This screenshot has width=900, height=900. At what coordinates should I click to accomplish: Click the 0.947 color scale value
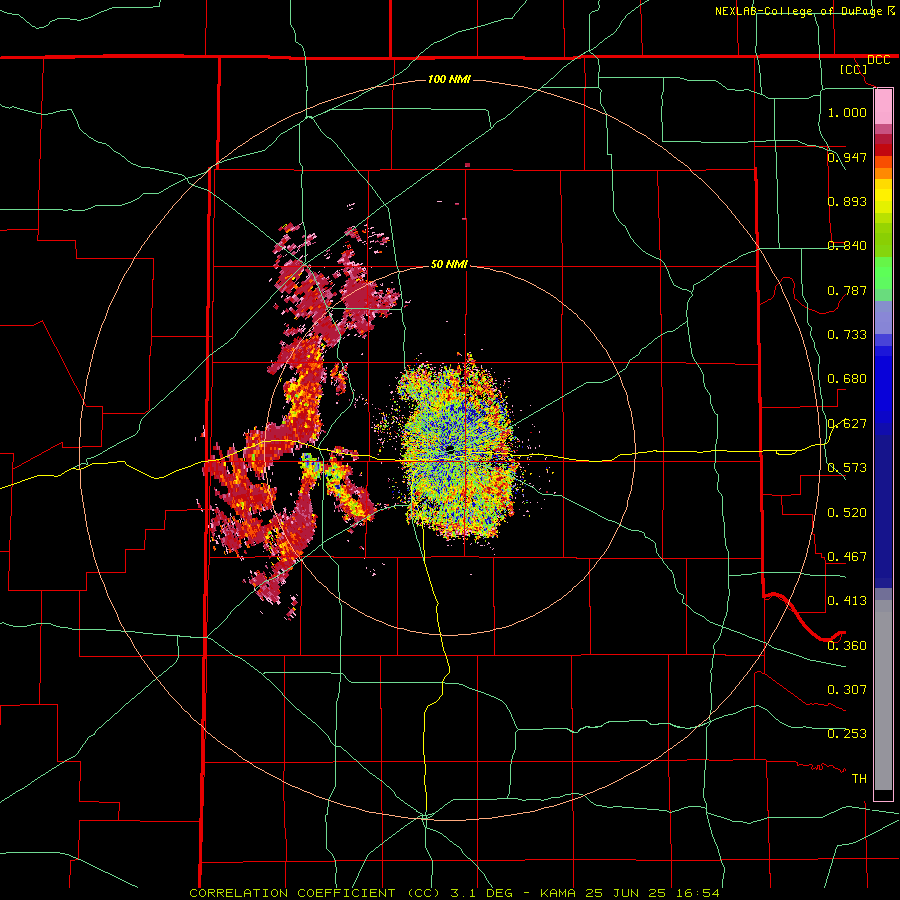pyautogui.click(x=847, y=157)
